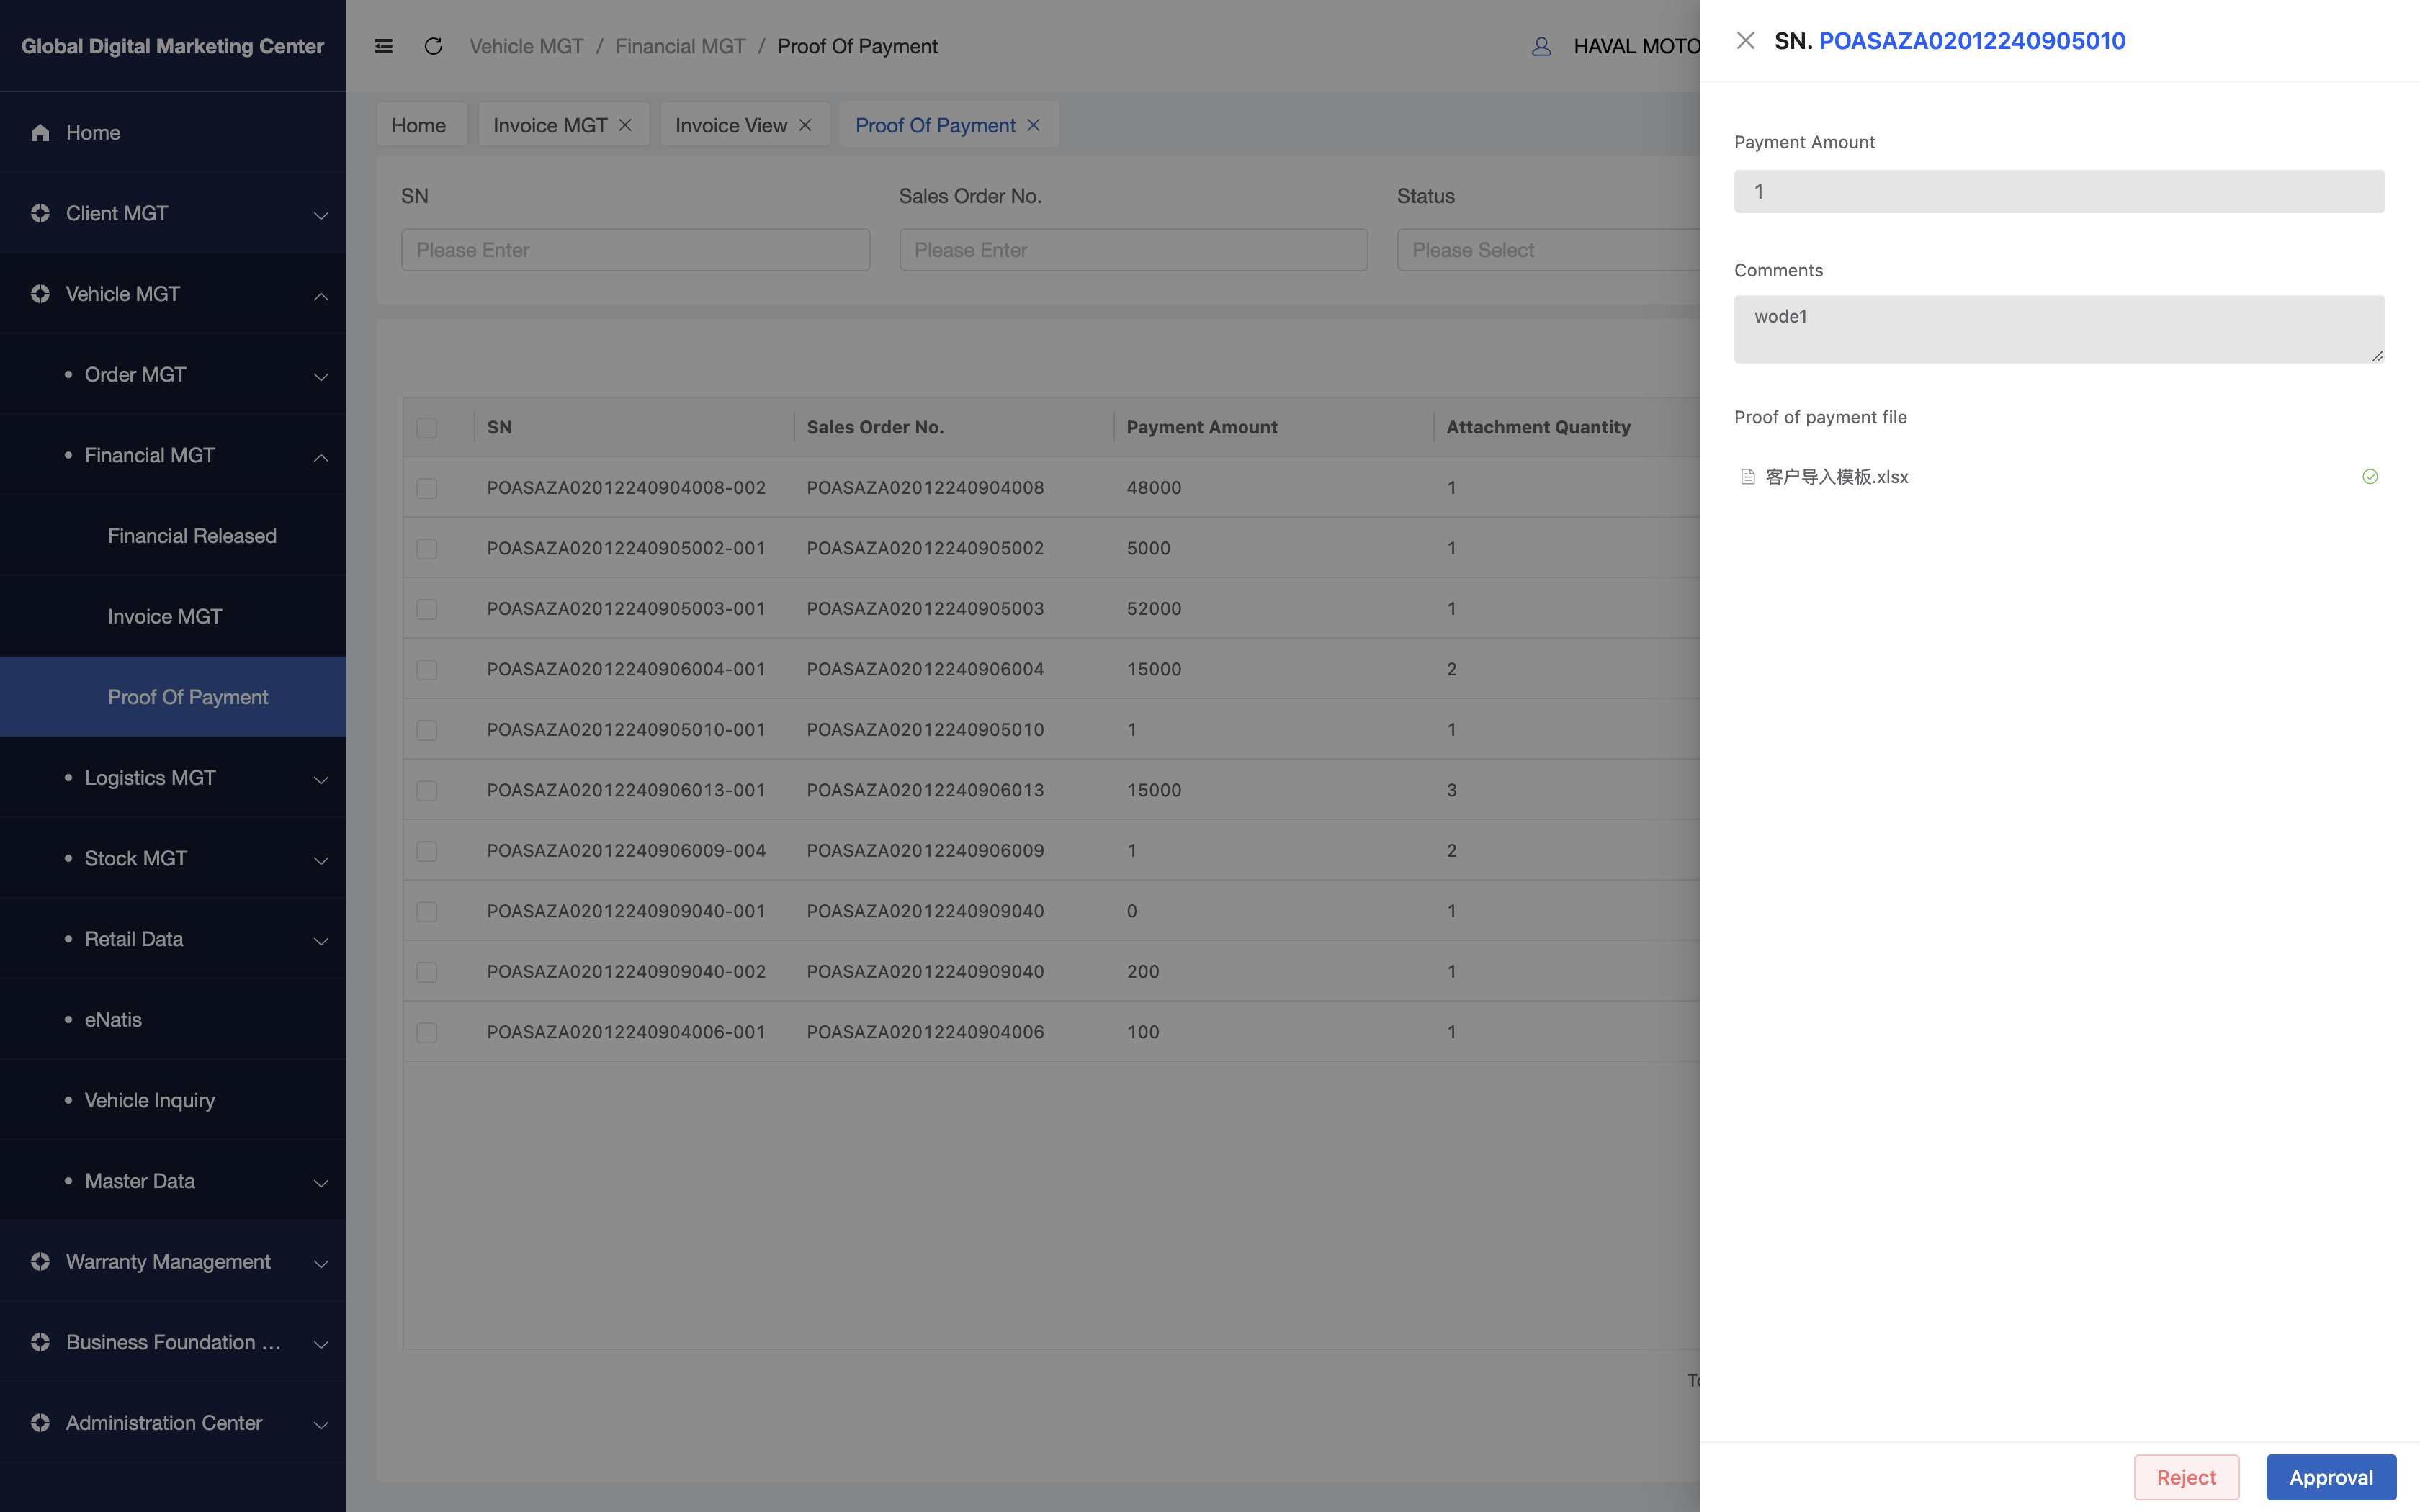Screen dimensions: 2420x1512
Task: Click the Home sidebar icon
Action: coord(40,133)
